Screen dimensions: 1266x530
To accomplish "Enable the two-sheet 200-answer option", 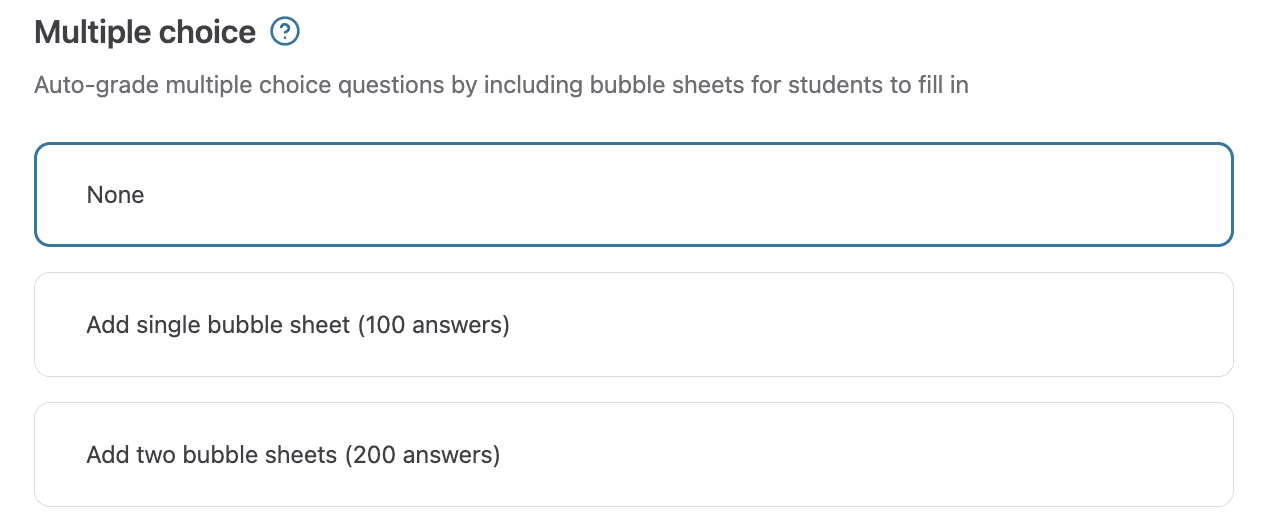I will [x=633, y=455].
